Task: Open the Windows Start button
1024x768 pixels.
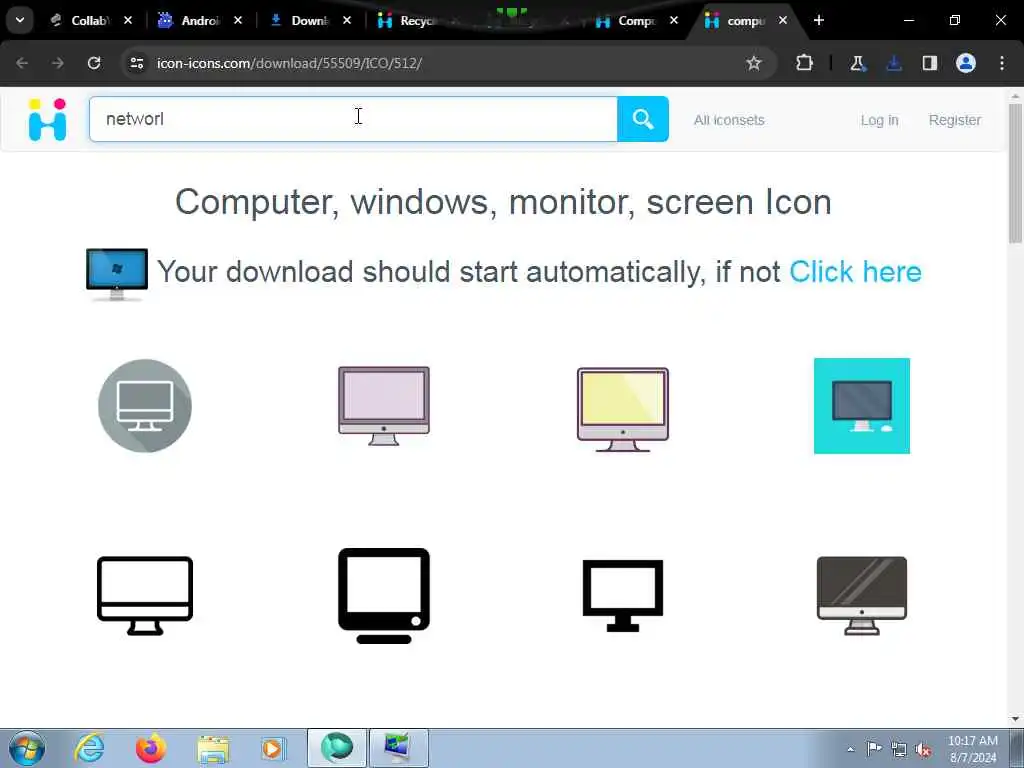Action: tap(27, 748)
